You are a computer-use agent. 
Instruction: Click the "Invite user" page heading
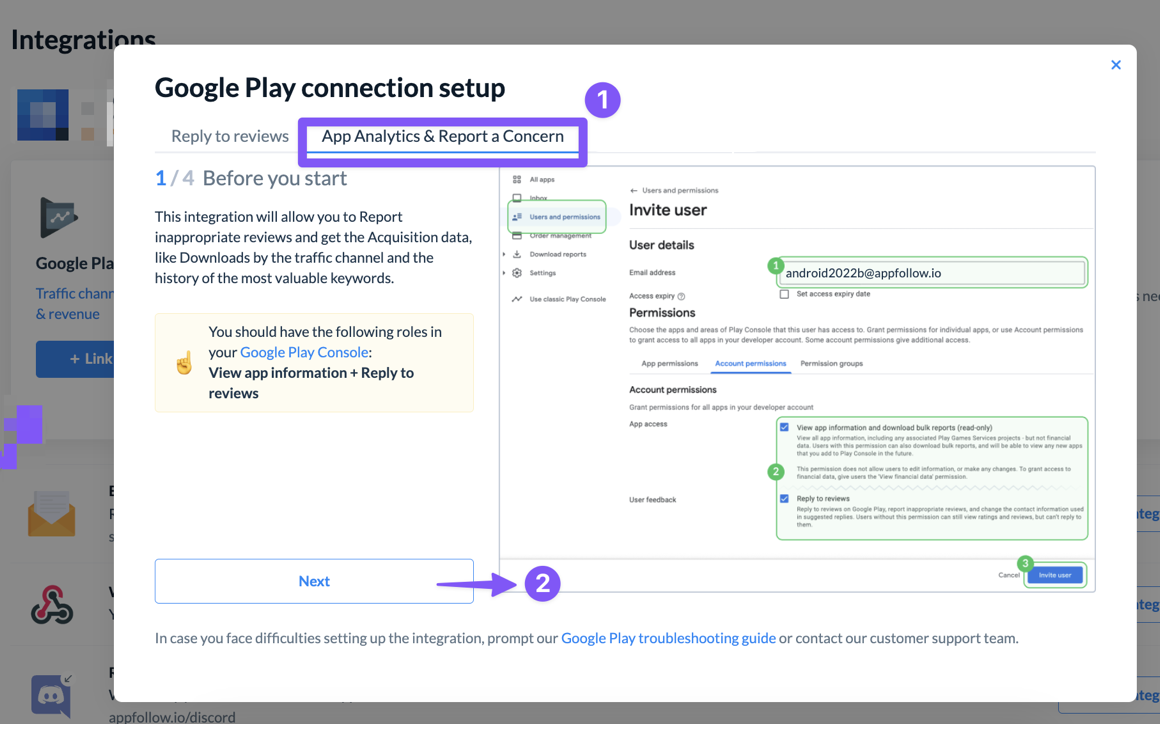[x=668, y=210]
